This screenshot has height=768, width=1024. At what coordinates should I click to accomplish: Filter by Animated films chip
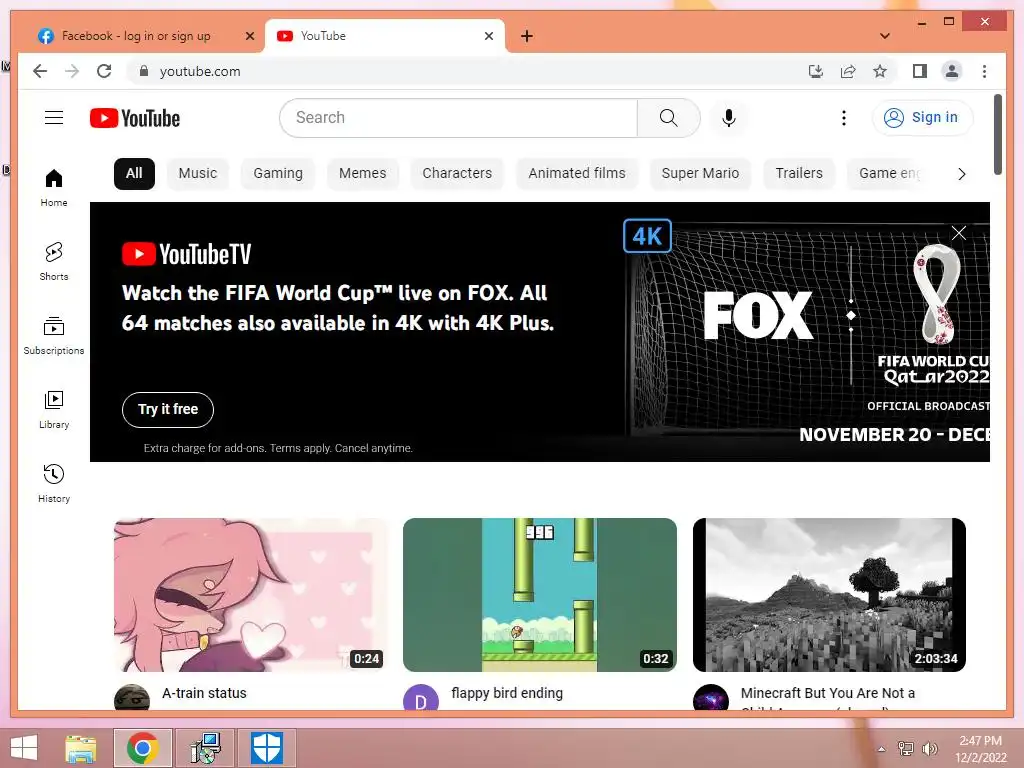[577, 173]
